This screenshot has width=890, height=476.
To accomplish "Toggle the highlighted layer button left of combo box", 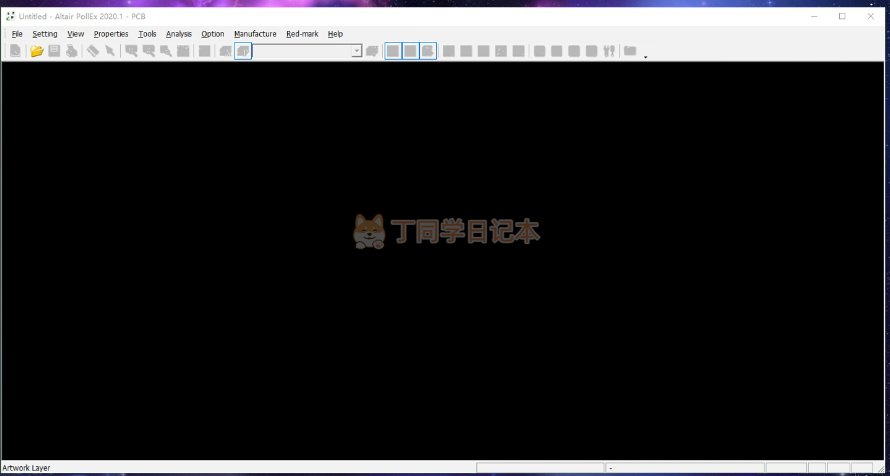I will [x=243, y=51].
